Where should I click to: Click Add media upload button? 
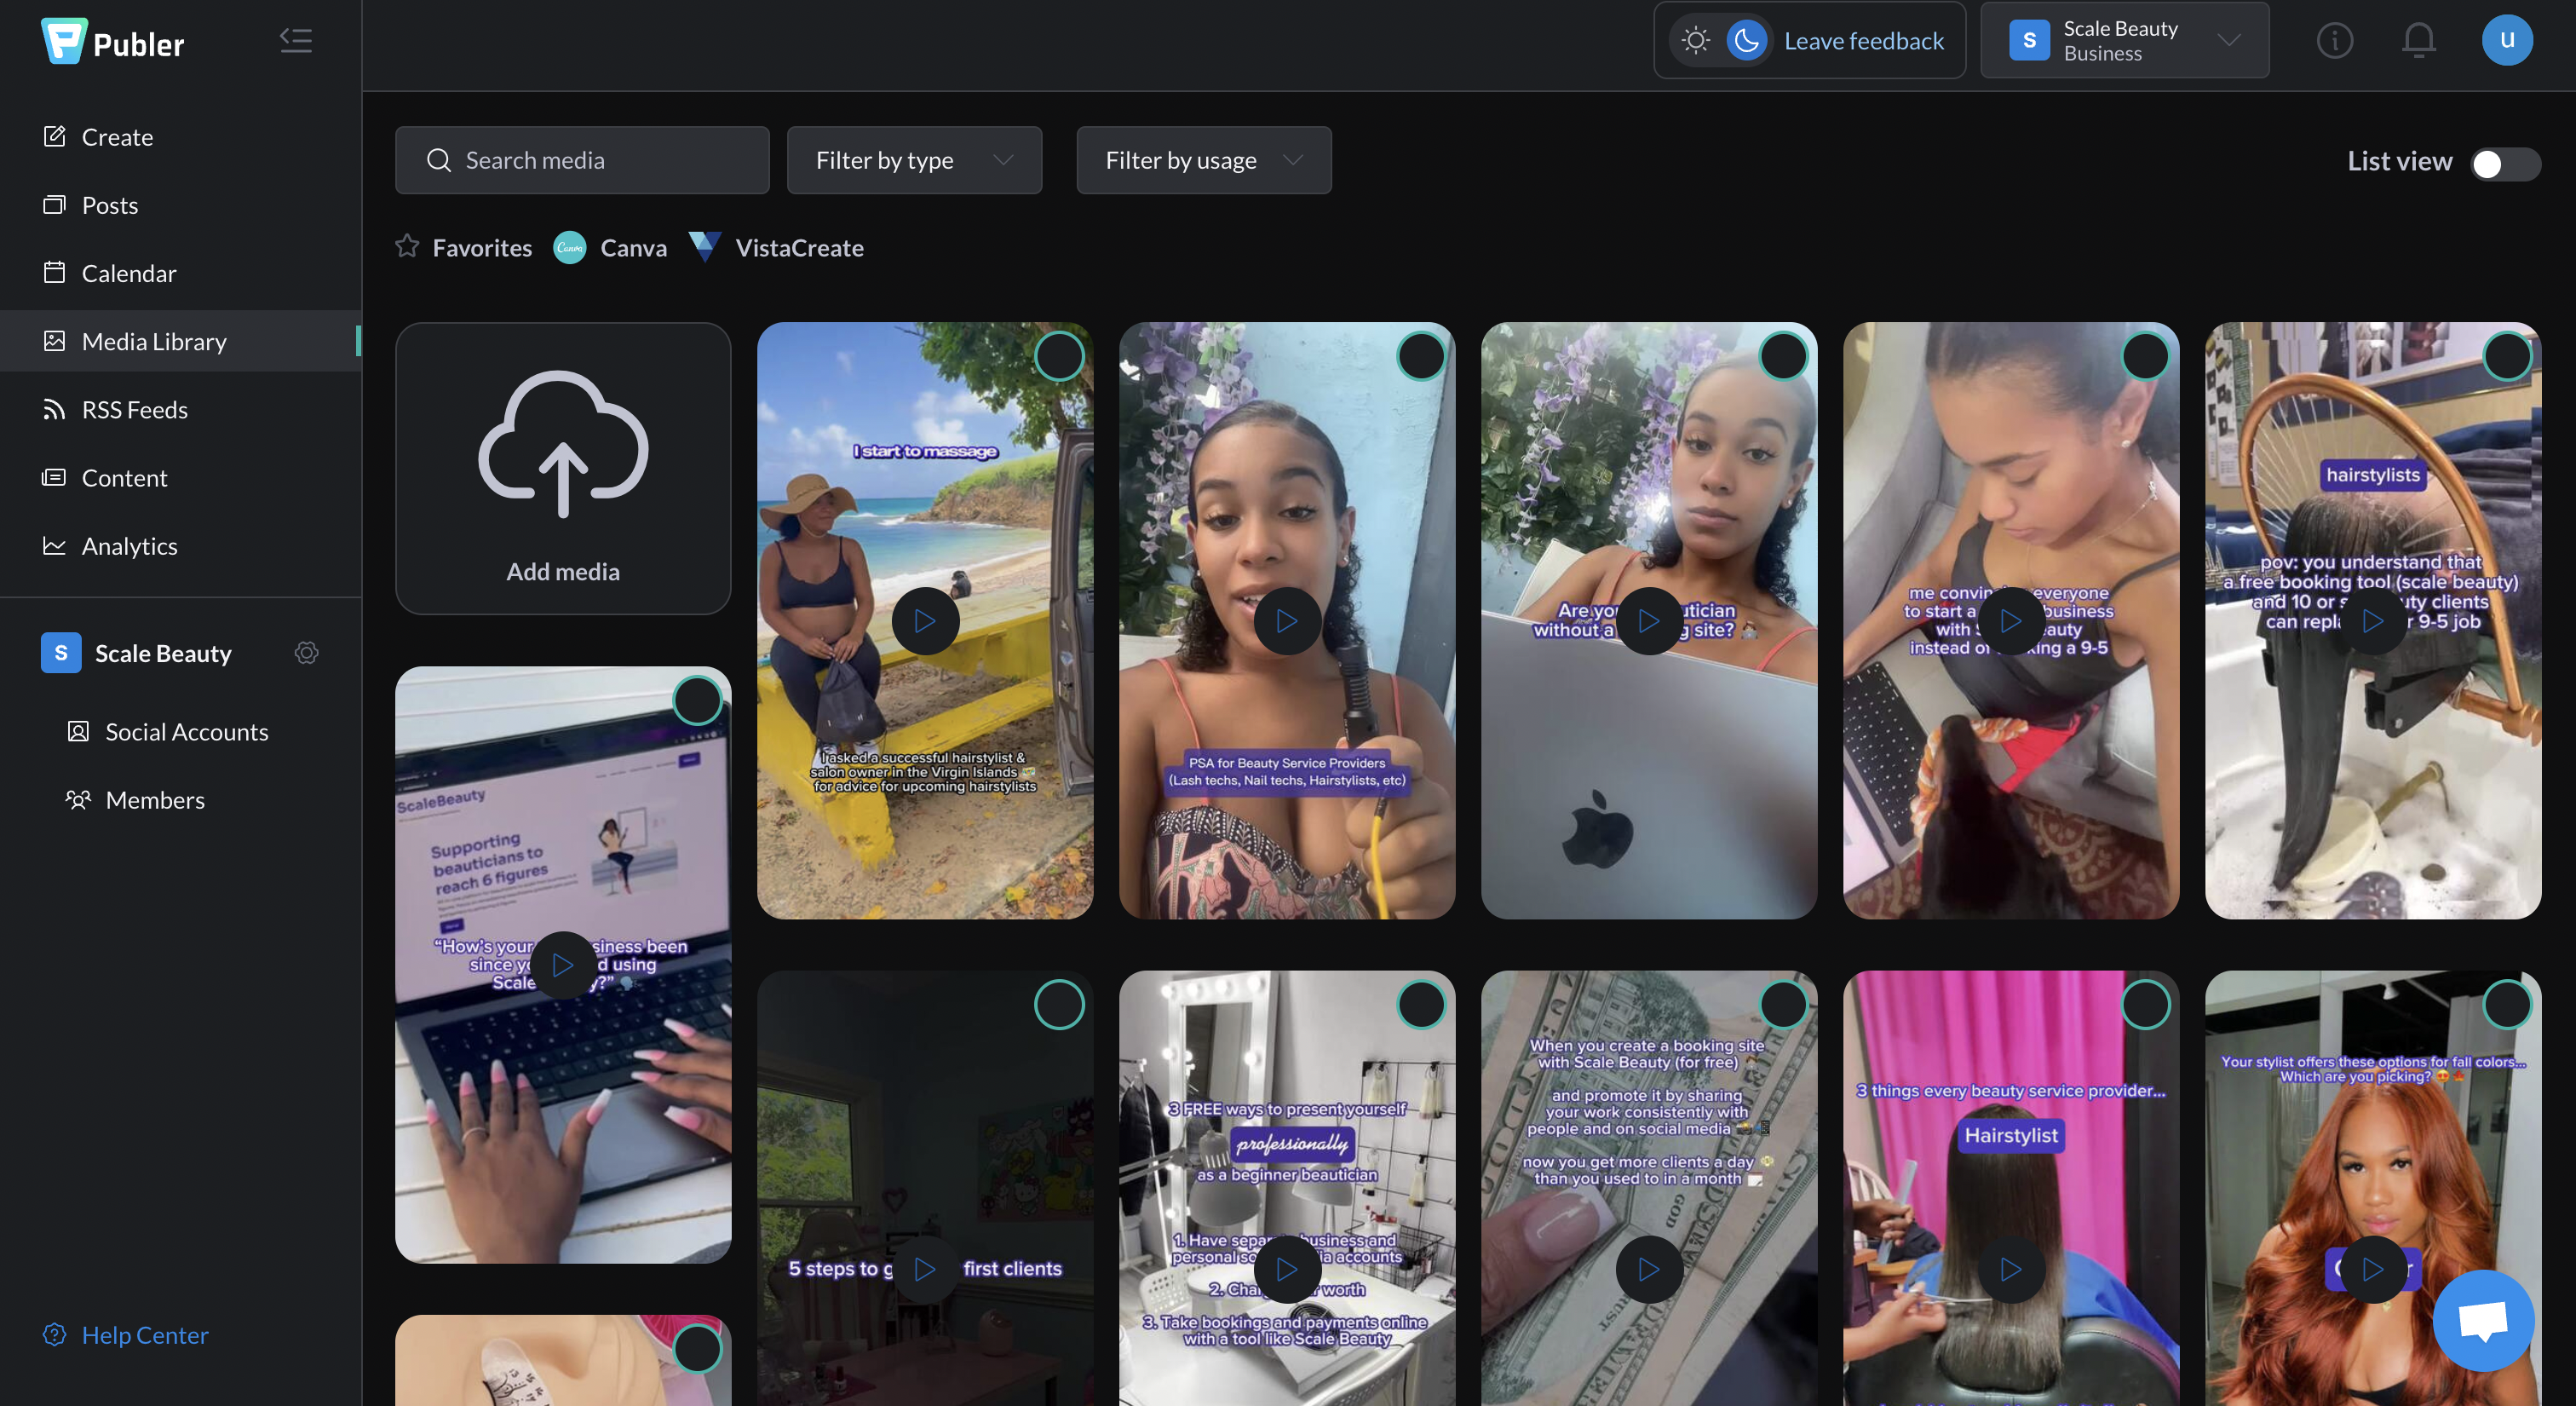pos(562,468)
